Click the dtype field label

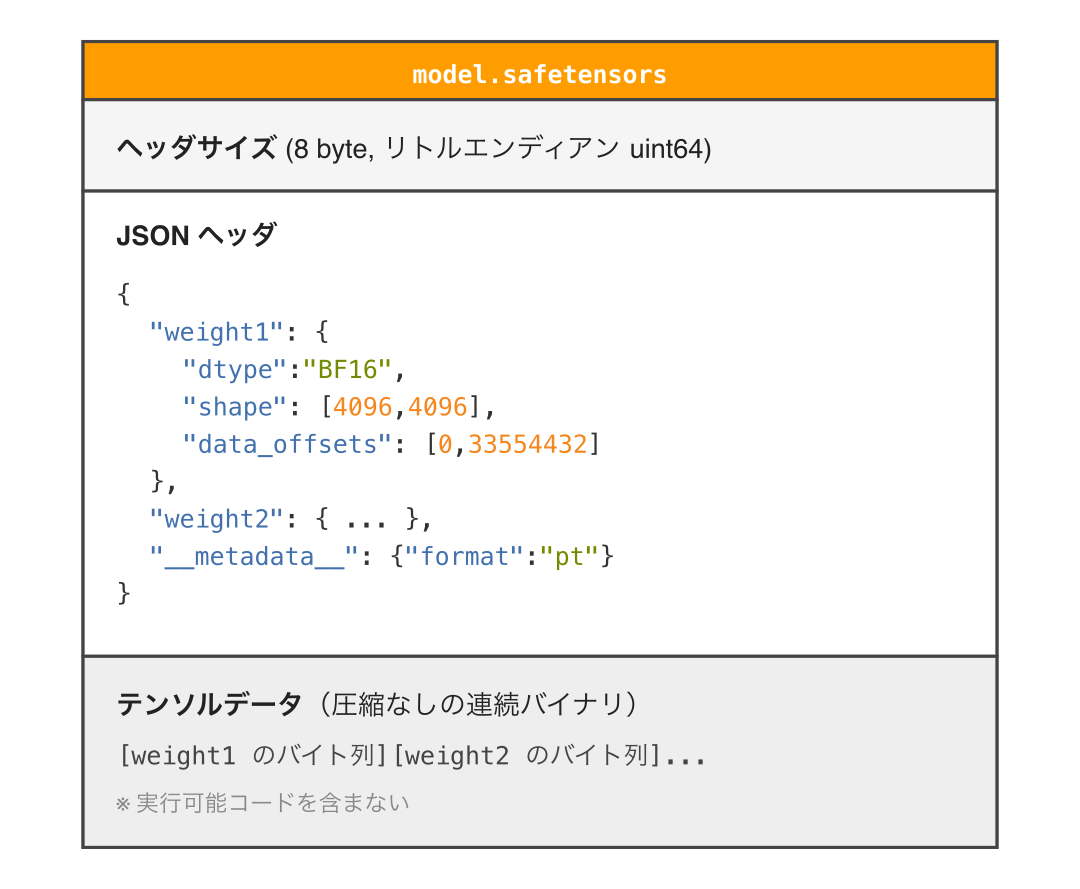242,369
